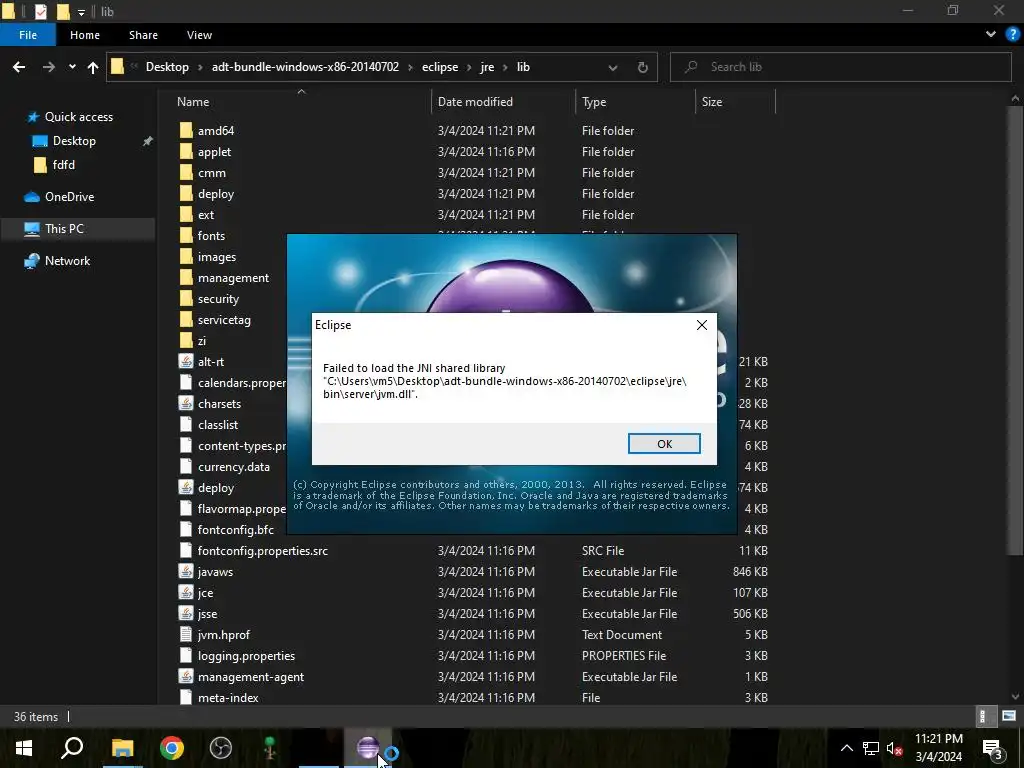1024x768 pixels.
Task: Select the currency.data file
Action: [x=233, y=467]
